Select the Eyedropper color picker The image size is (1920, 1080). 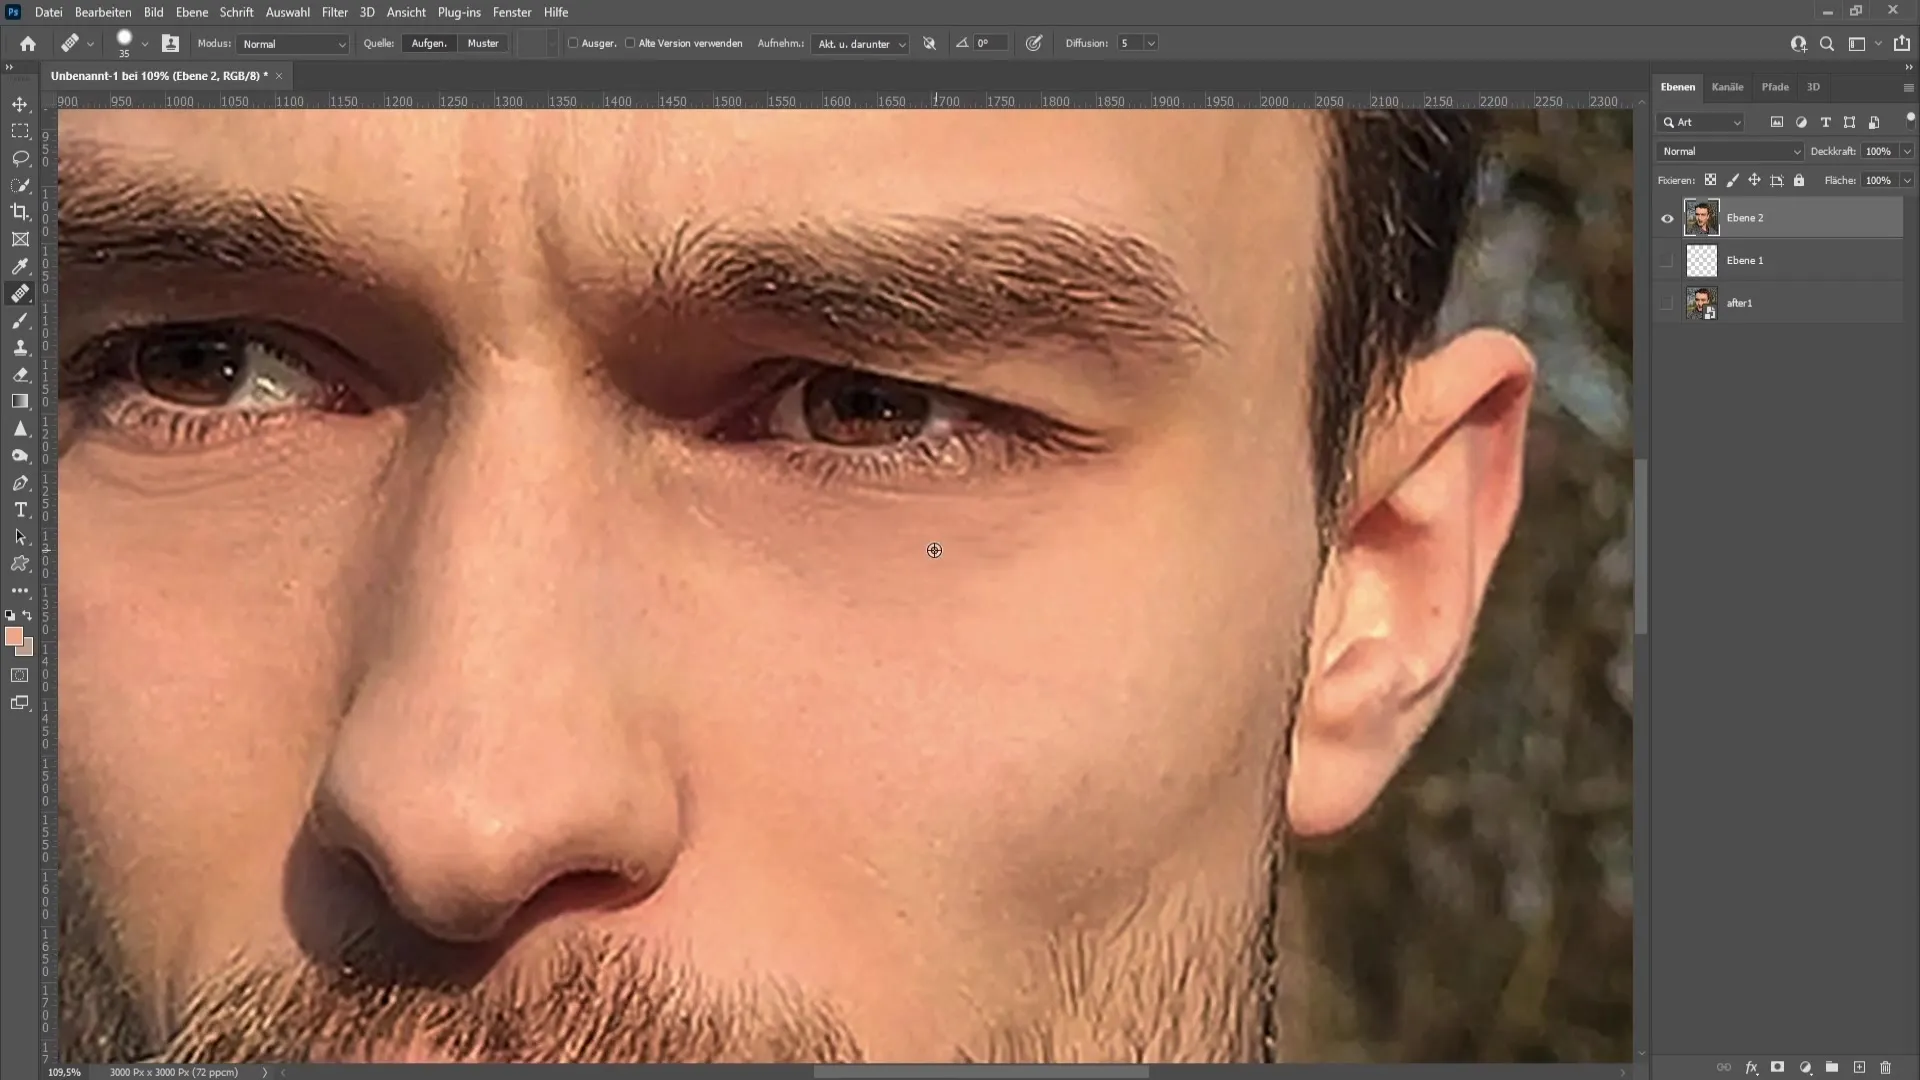[x=20, y=265]
